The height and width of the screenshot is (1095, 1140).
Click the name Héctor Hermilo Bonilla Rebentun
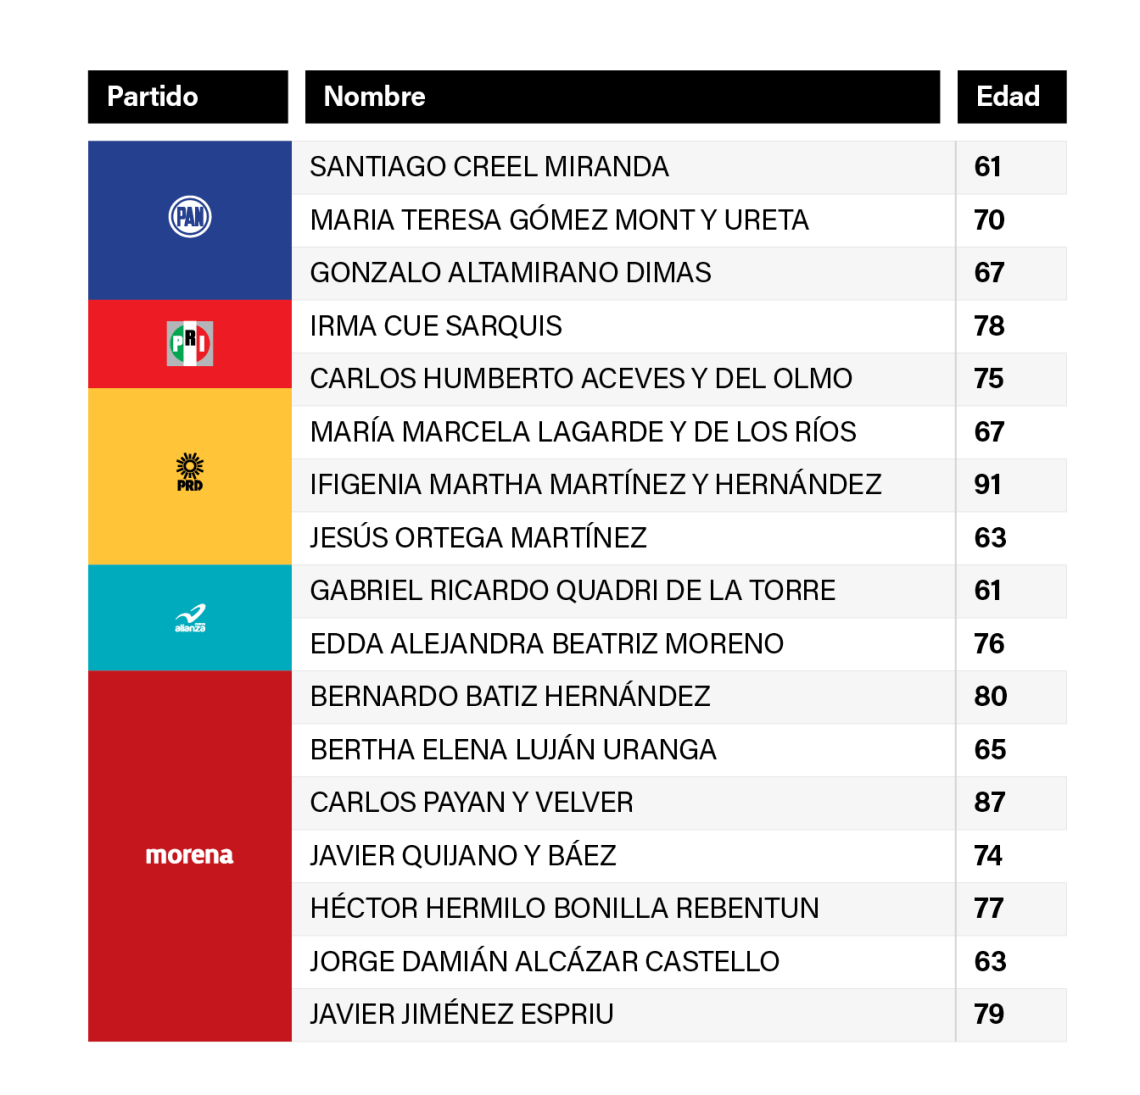pos(564,908)
